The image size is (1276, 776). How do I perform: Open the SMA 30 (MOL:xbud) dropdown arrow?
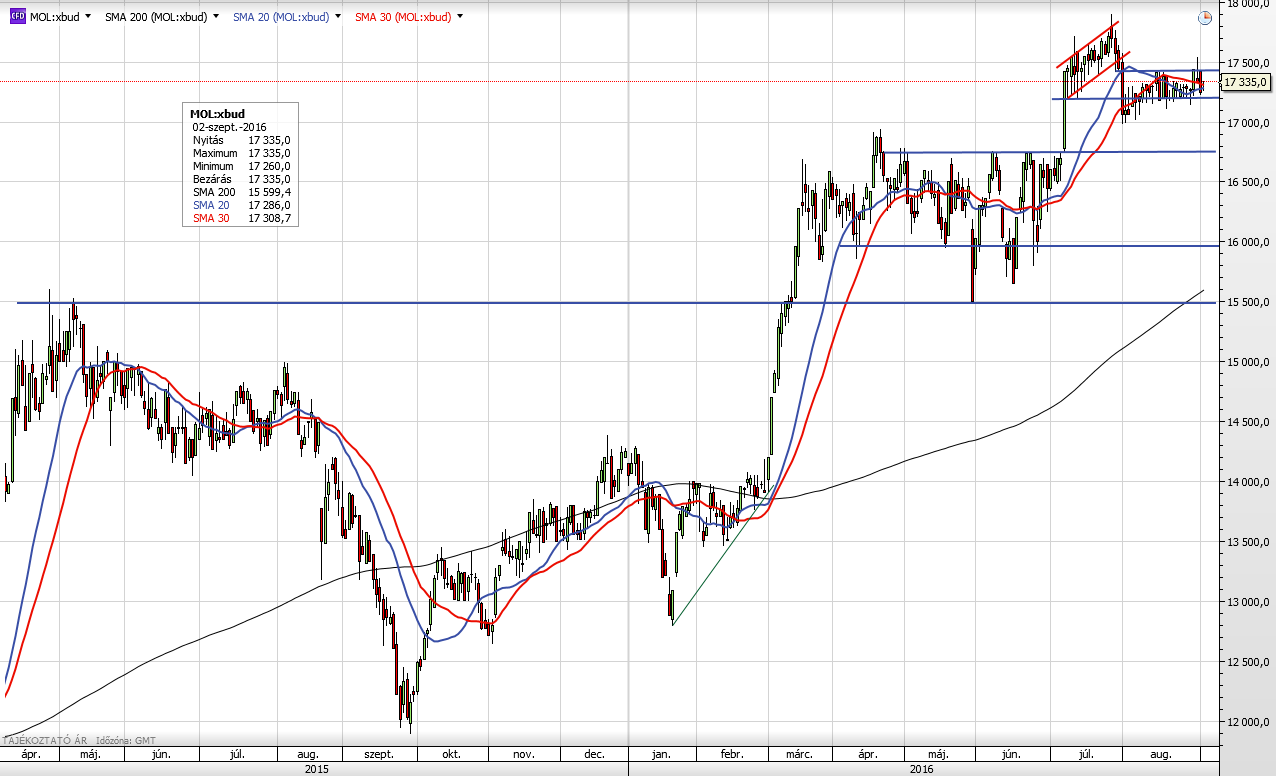tap(461, 17)
